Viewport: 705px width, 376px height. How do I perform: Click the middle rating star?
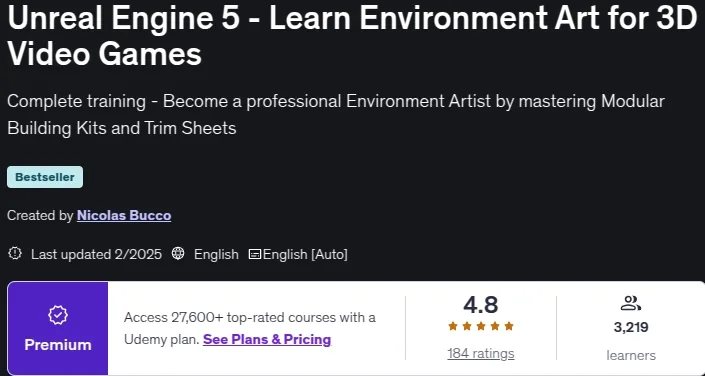(481, 326)
